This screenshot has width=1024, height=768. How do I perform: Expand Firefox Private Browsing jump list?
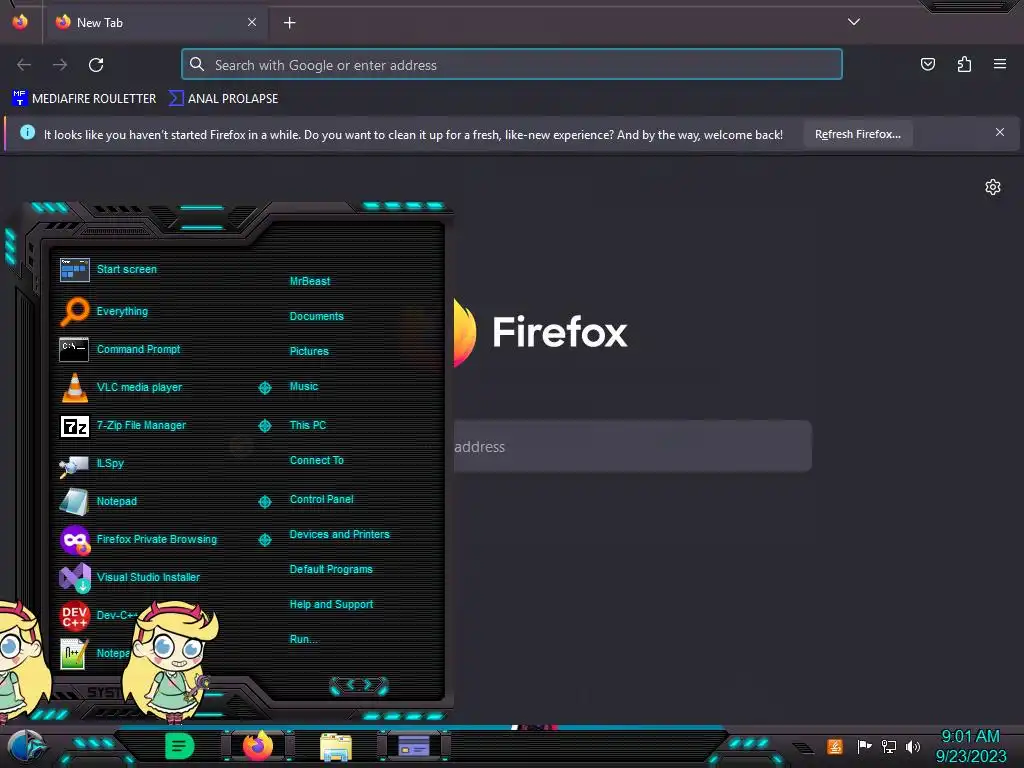264,539
